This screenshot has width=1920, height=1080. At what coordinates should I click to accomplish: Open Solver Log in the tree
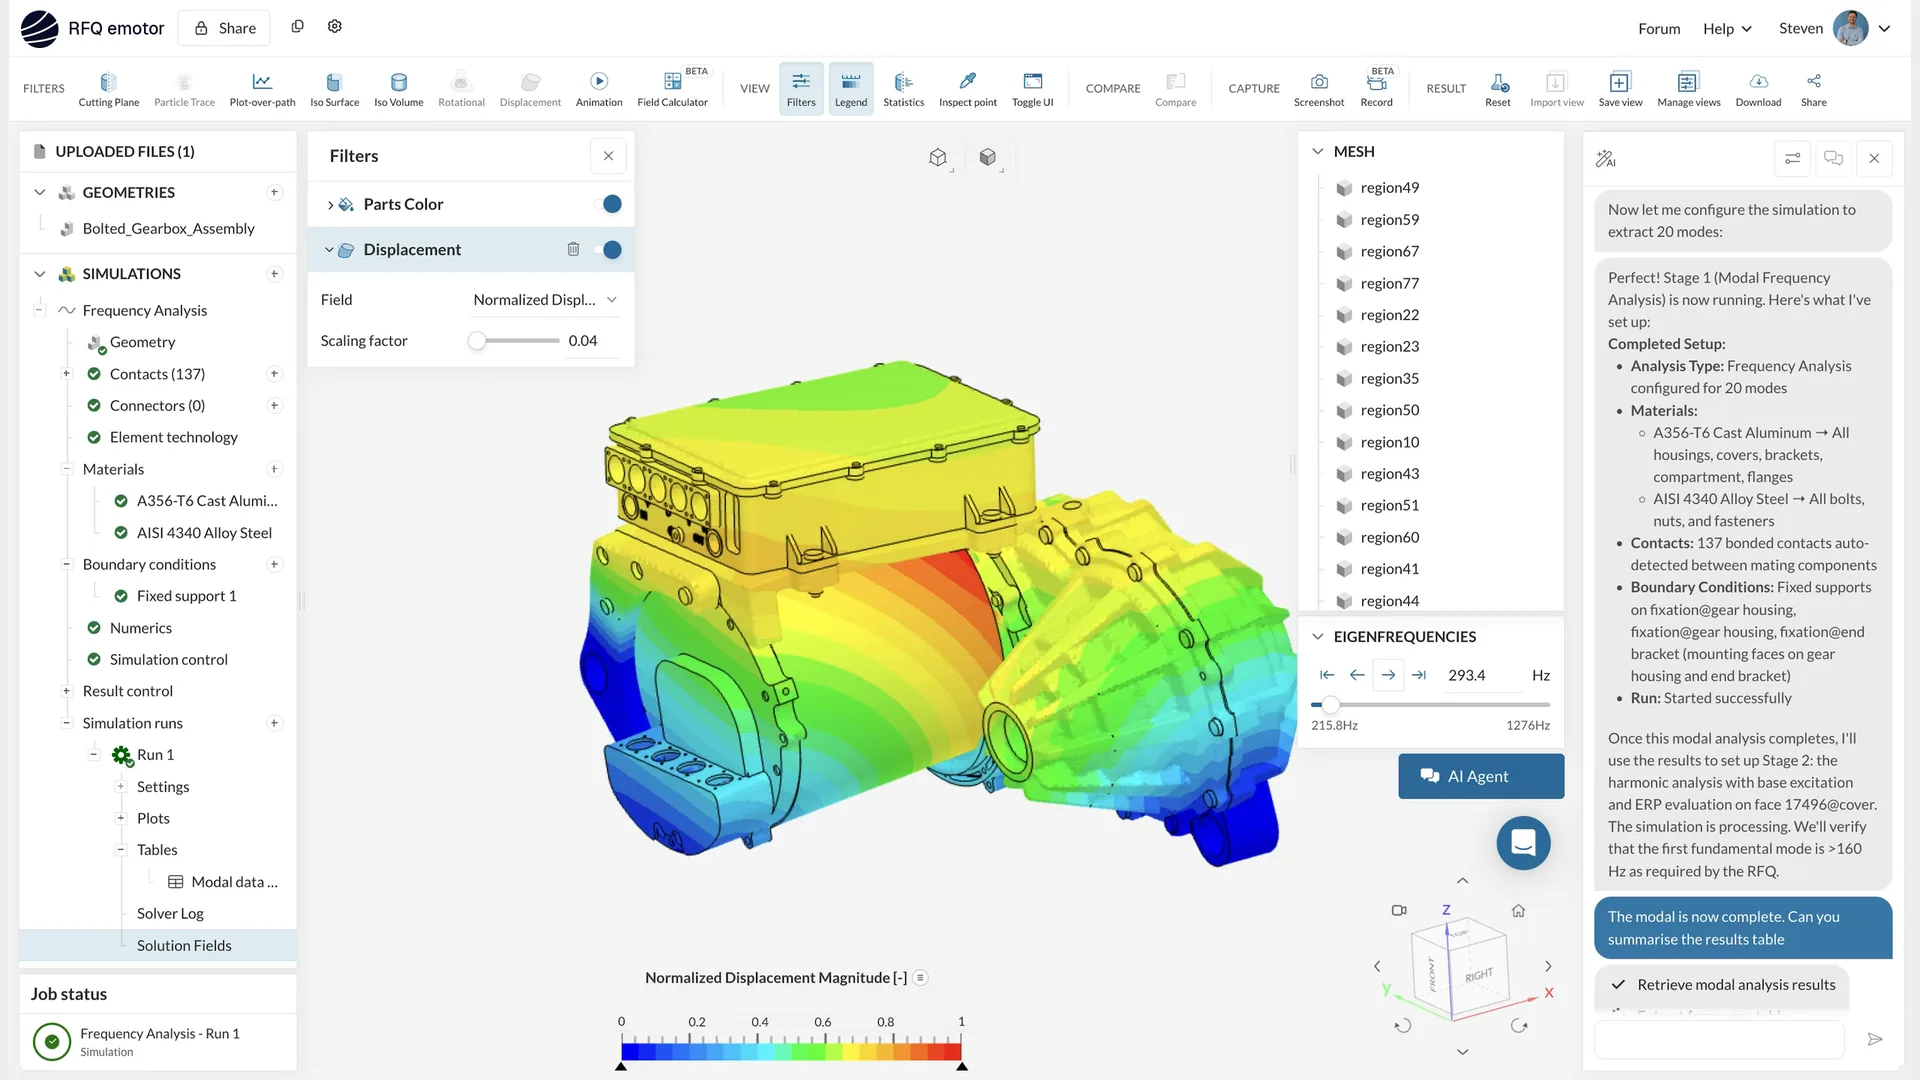170,913
